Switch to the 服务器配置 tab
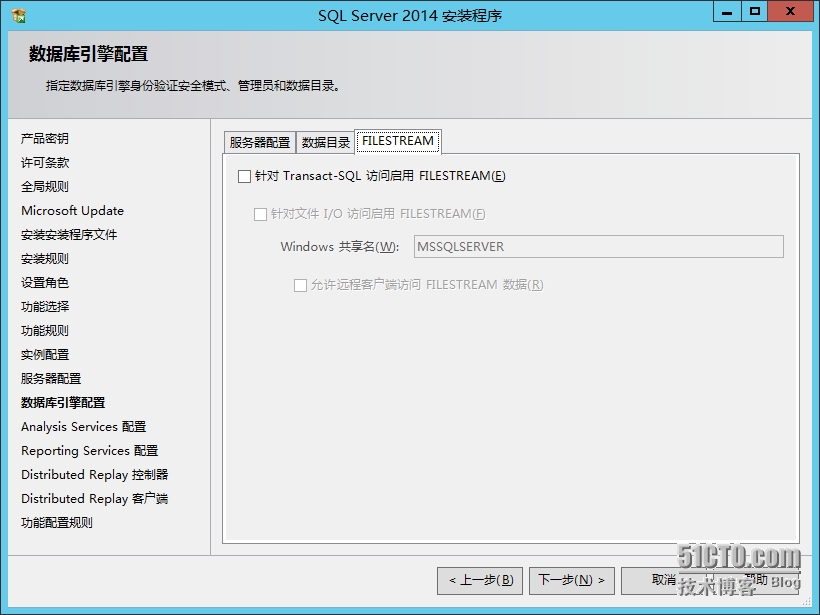The width and height of the screenshot is (820, 615). coord(259,142)
